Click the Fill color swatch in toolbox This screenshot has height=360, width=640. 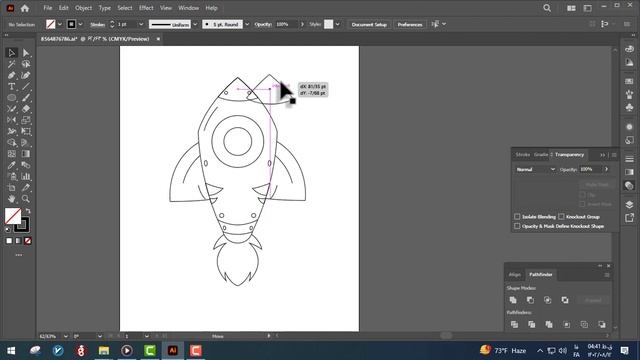click(x=13, y=216)
